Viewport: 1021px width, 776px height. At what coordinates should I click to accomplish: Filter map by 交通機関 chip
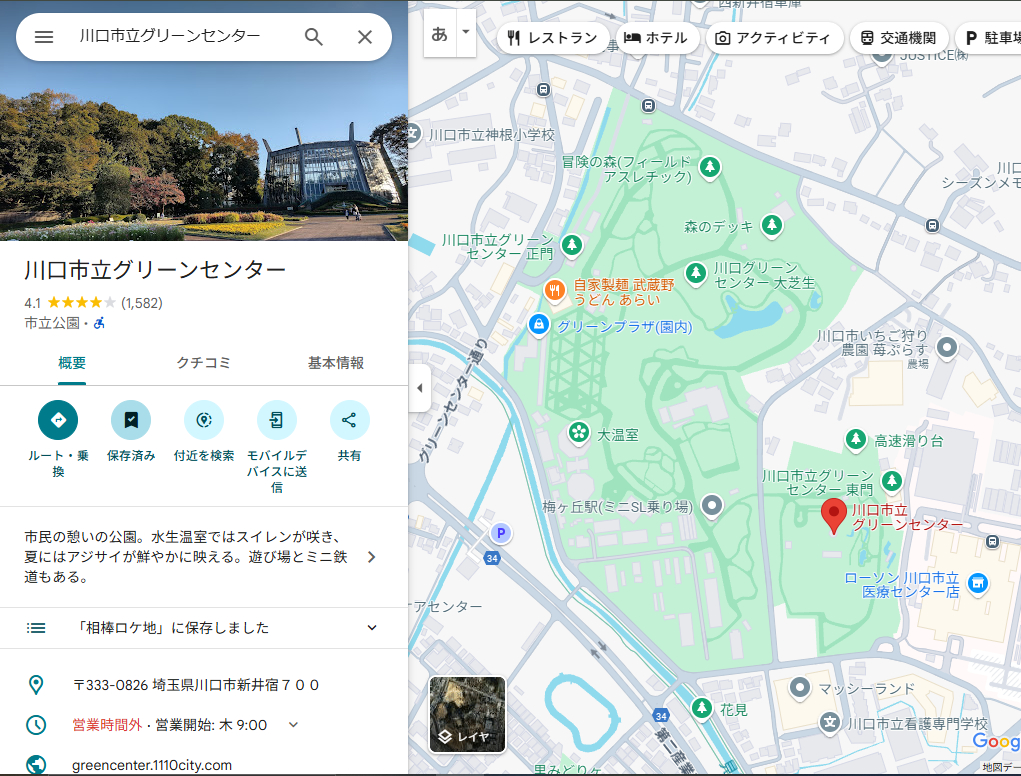[x=898, y=38]
